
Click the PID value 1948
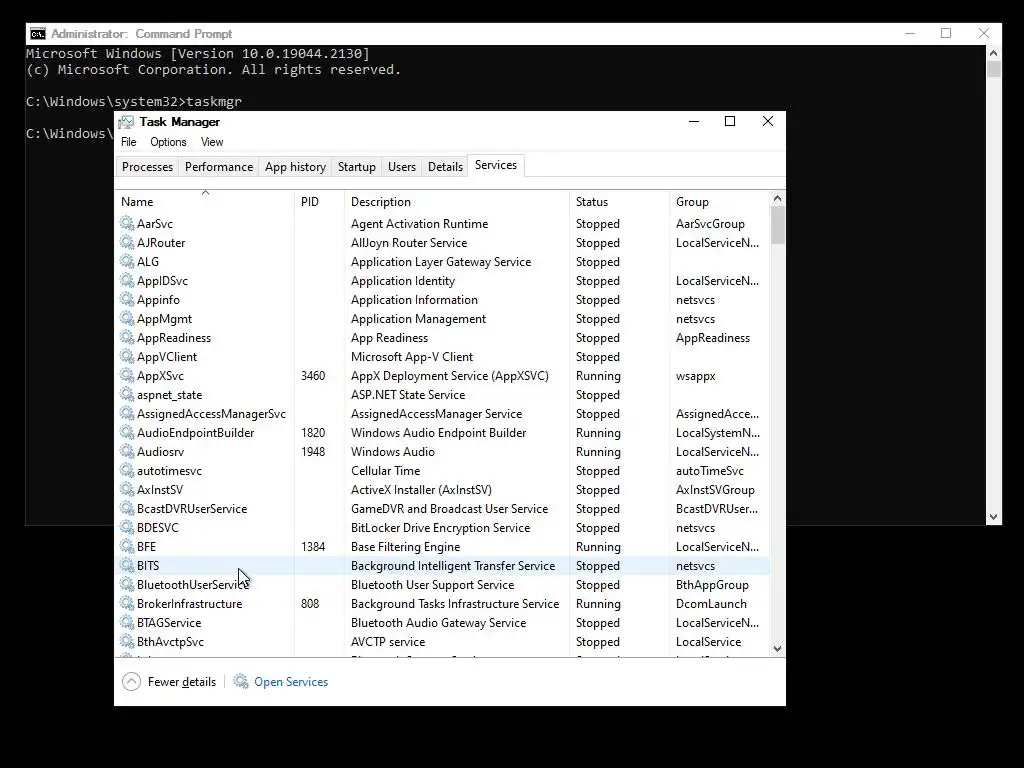coord(313,451)
